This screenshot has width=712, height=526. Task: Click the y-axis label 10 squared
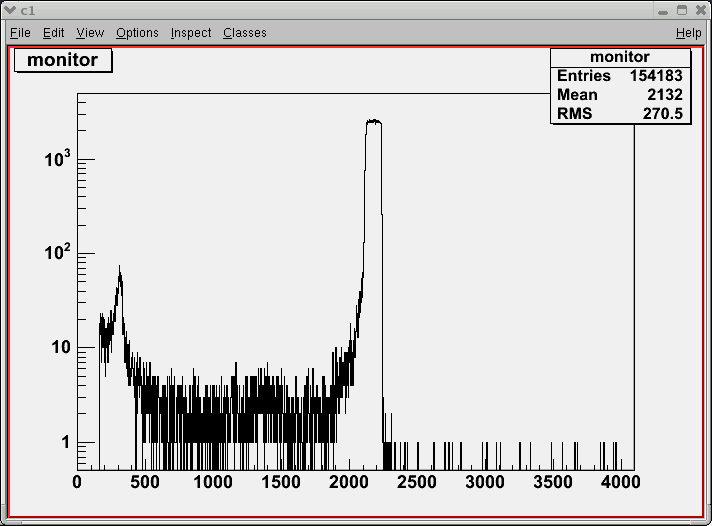point(58,252)
